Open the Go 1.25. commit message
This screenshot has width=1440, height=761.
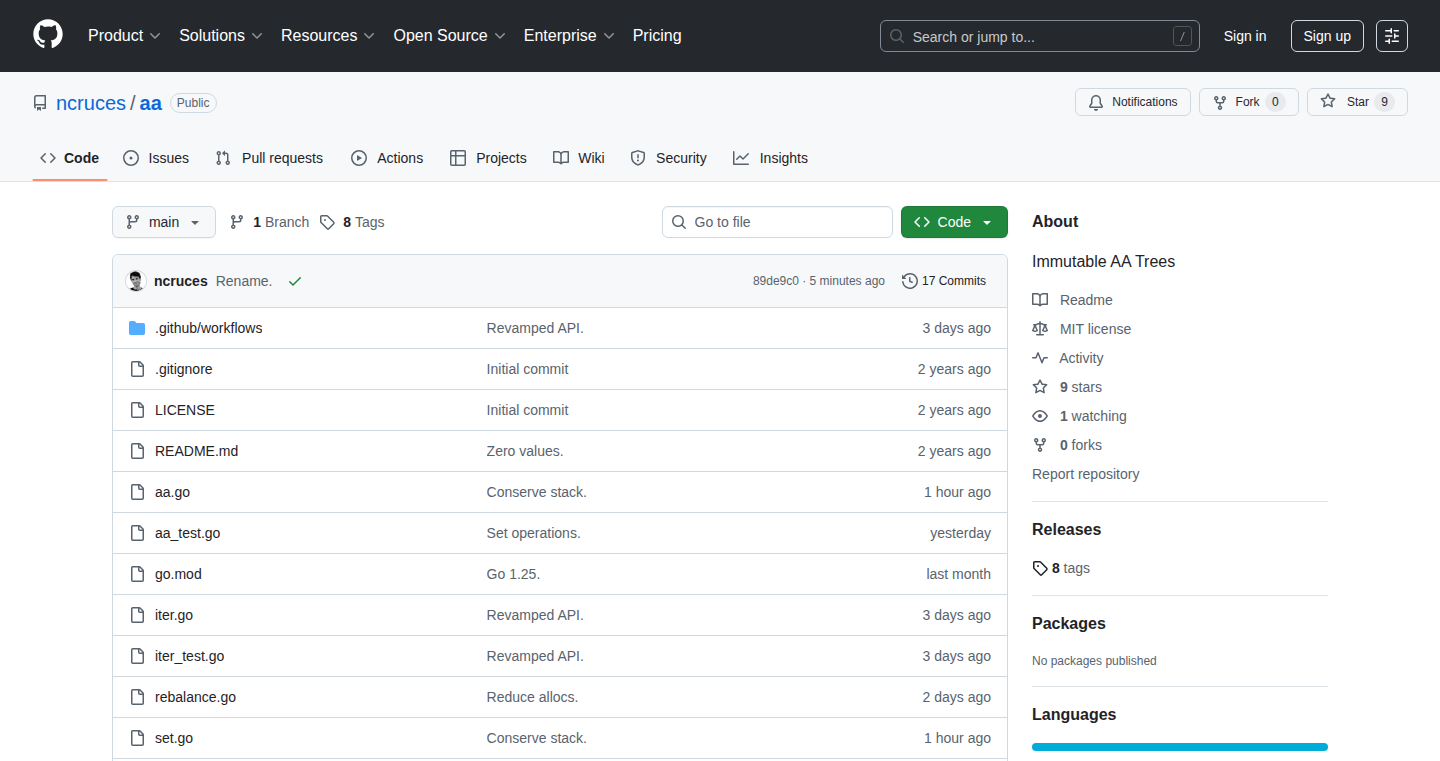(x=513, y=574)
